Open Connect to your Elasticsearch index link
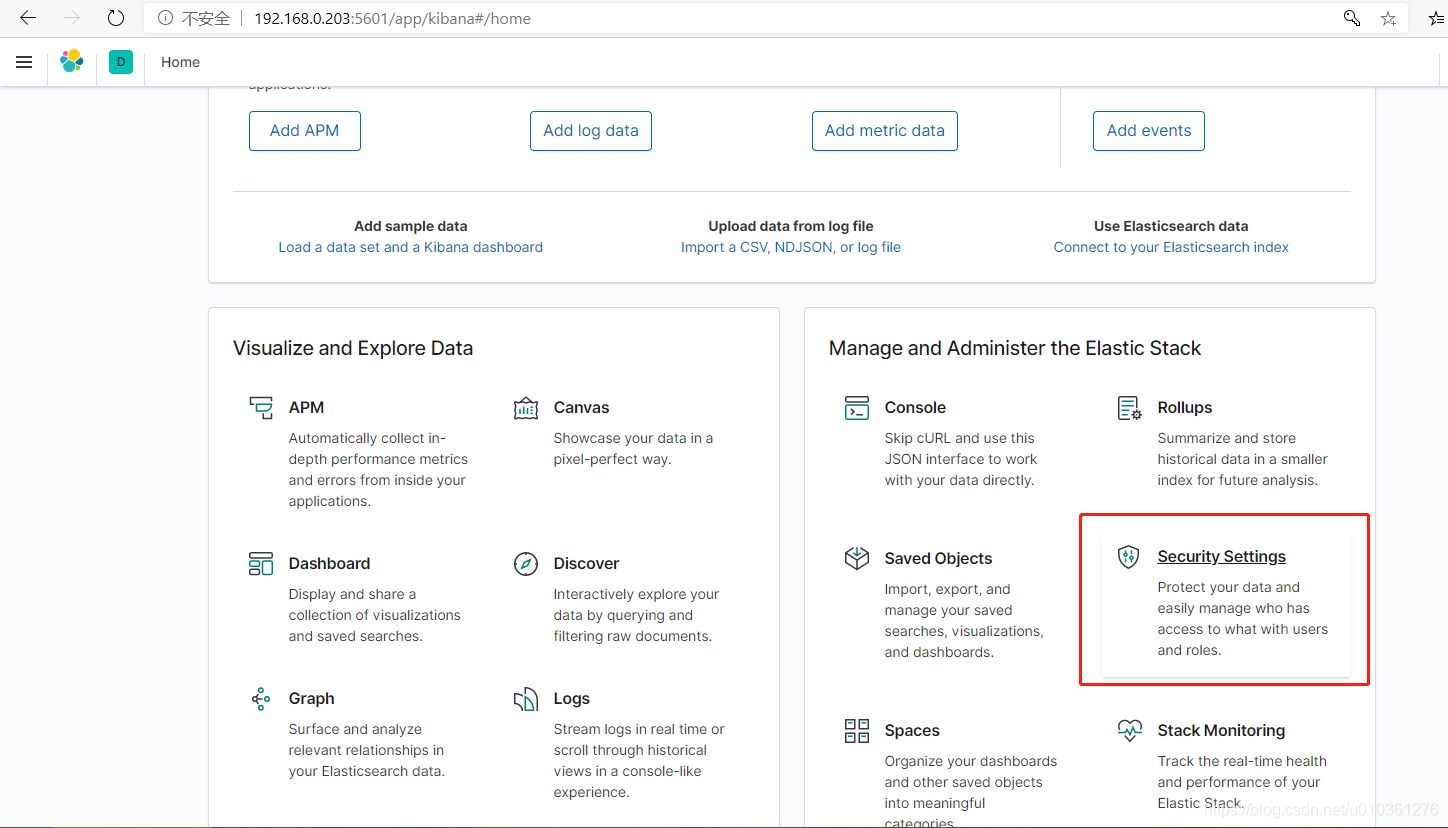Image resolution: width=1448 pixels, height=828 pixels. tap(1171, 247)
